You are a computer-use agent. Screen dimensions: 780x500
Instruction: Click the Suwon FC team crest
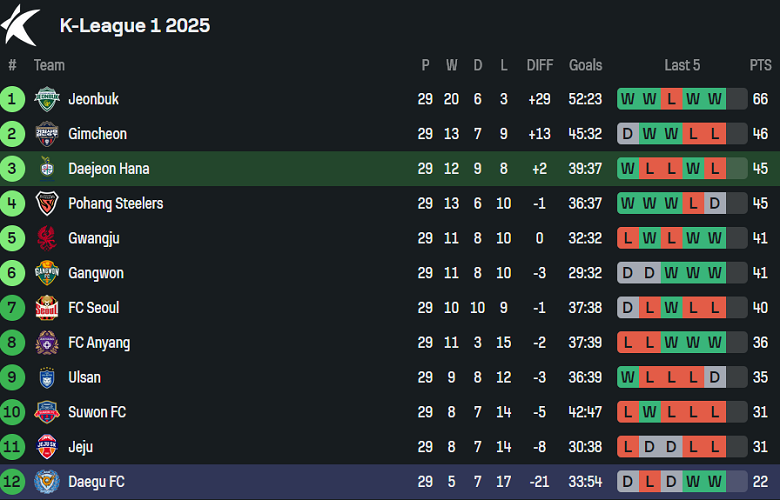tap(46, 412)
